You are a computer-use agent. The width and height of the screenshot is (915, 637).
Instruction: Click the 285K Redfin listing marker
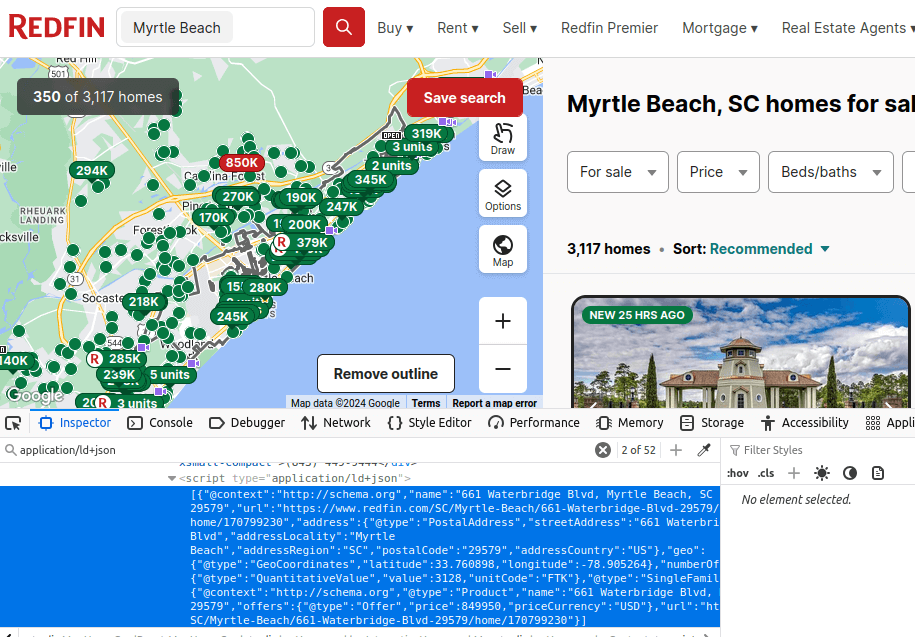(116, 359)
